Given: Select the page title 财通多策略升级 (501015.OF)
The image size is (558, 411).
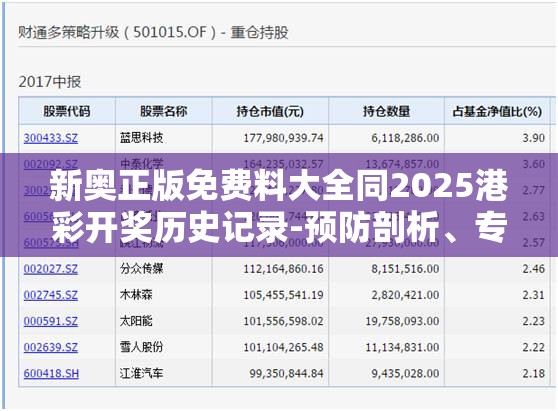Looking at the screenshot, I should point(117,32).
